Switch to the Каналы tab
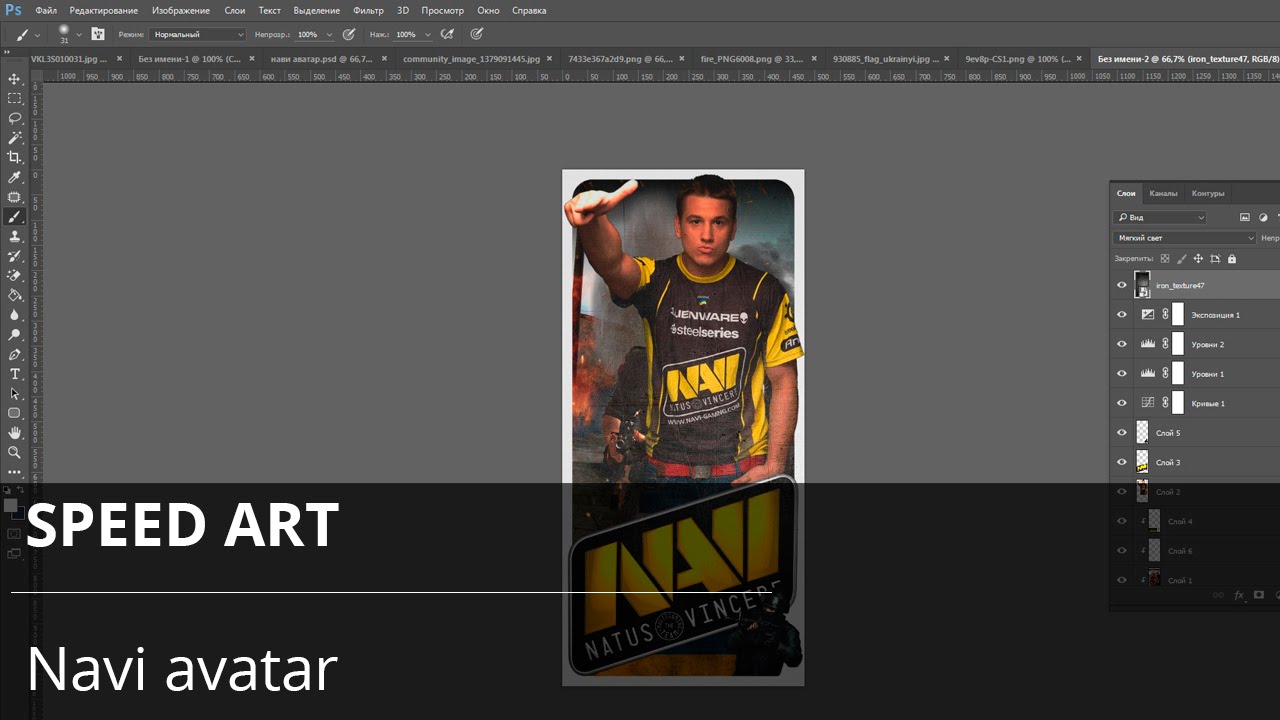Viewport: 1280px width, 720px height. point(1163,193)
